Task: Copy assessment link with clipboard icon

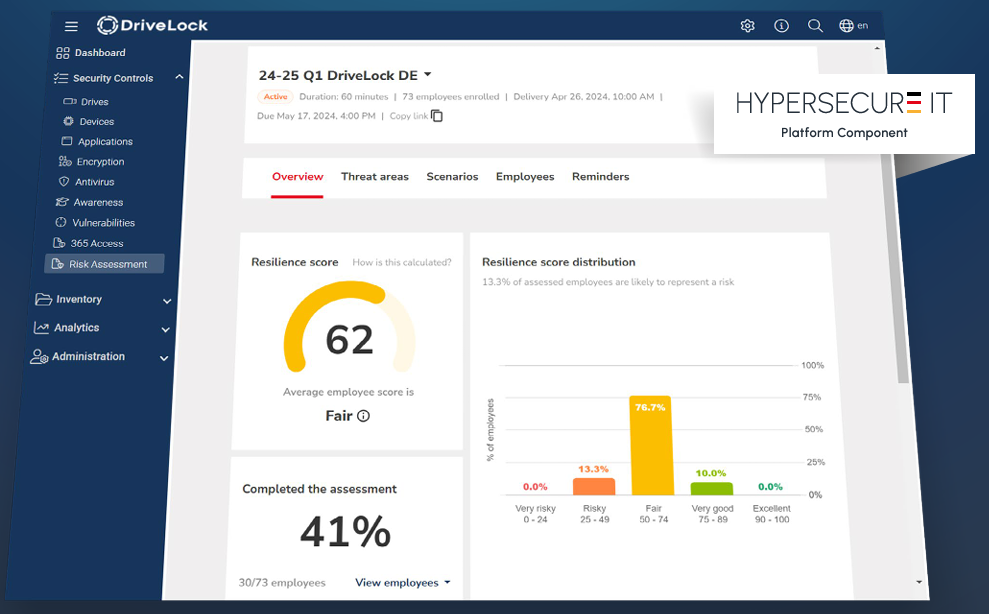Action: coord(437,116)
